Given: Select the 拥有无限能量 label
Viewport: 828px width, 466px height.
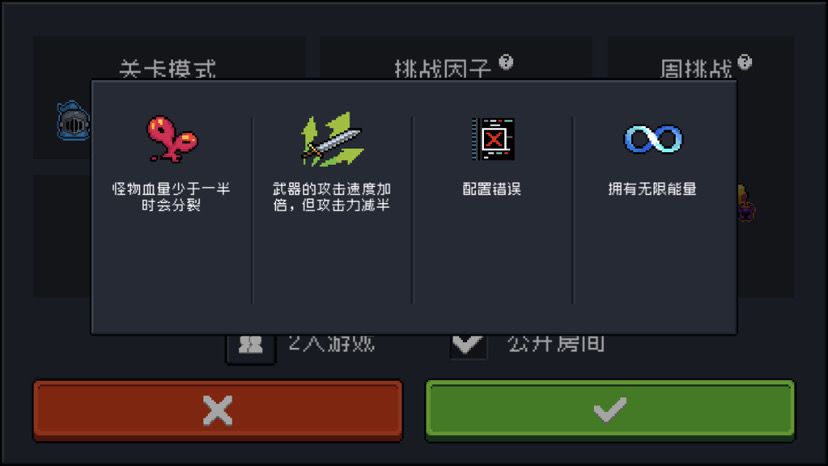Looking at the screenshot, I should coord(652,189).
